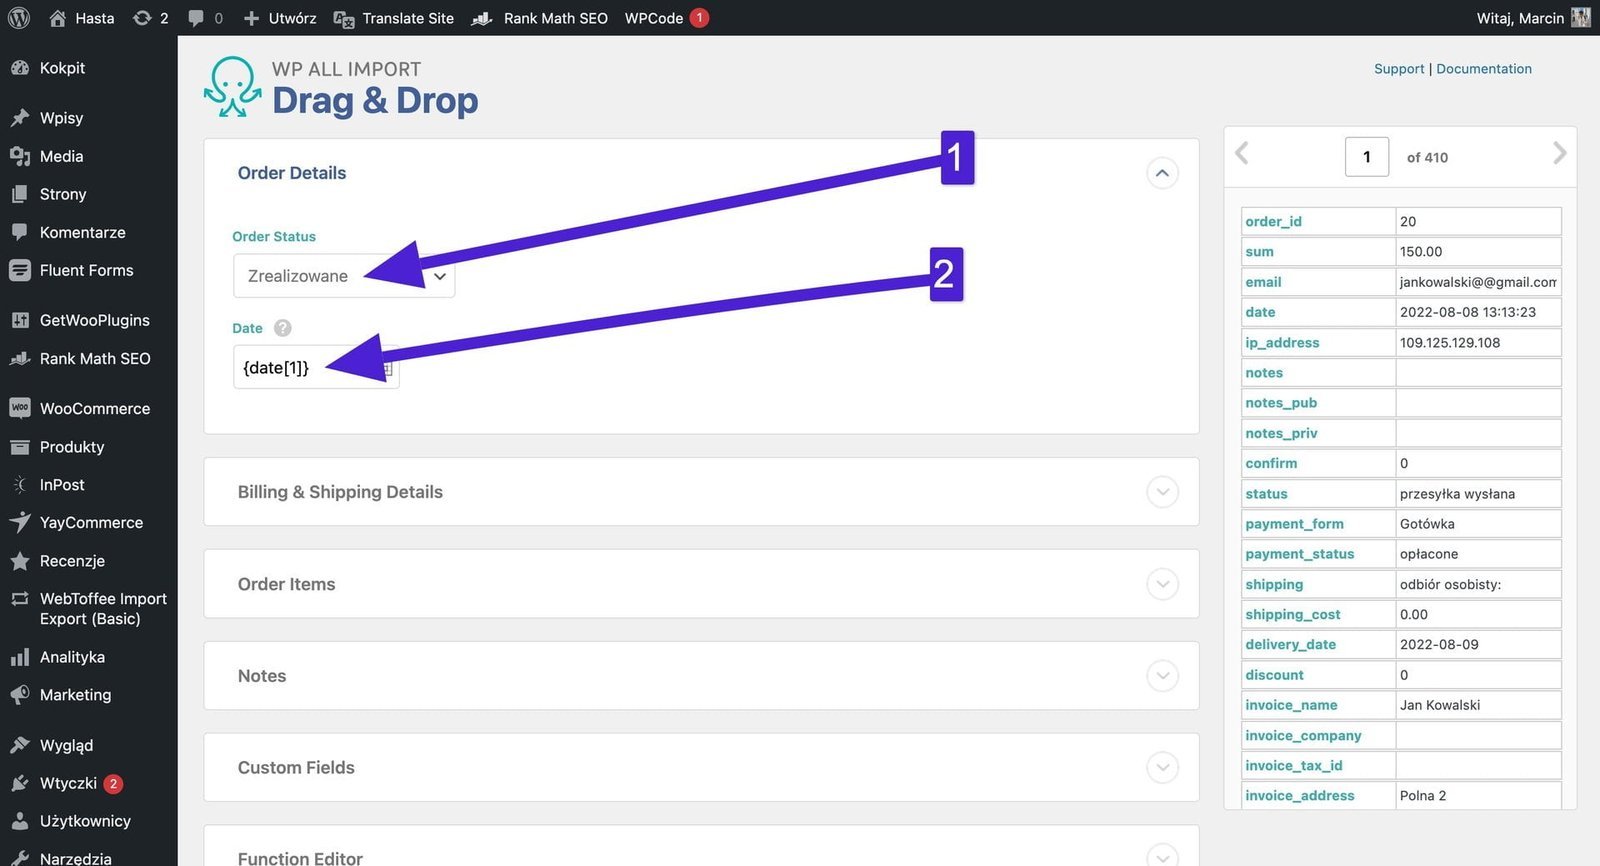
Task: Open WooCommerce in the sidebar menu
Action: [x=94, y=409]
